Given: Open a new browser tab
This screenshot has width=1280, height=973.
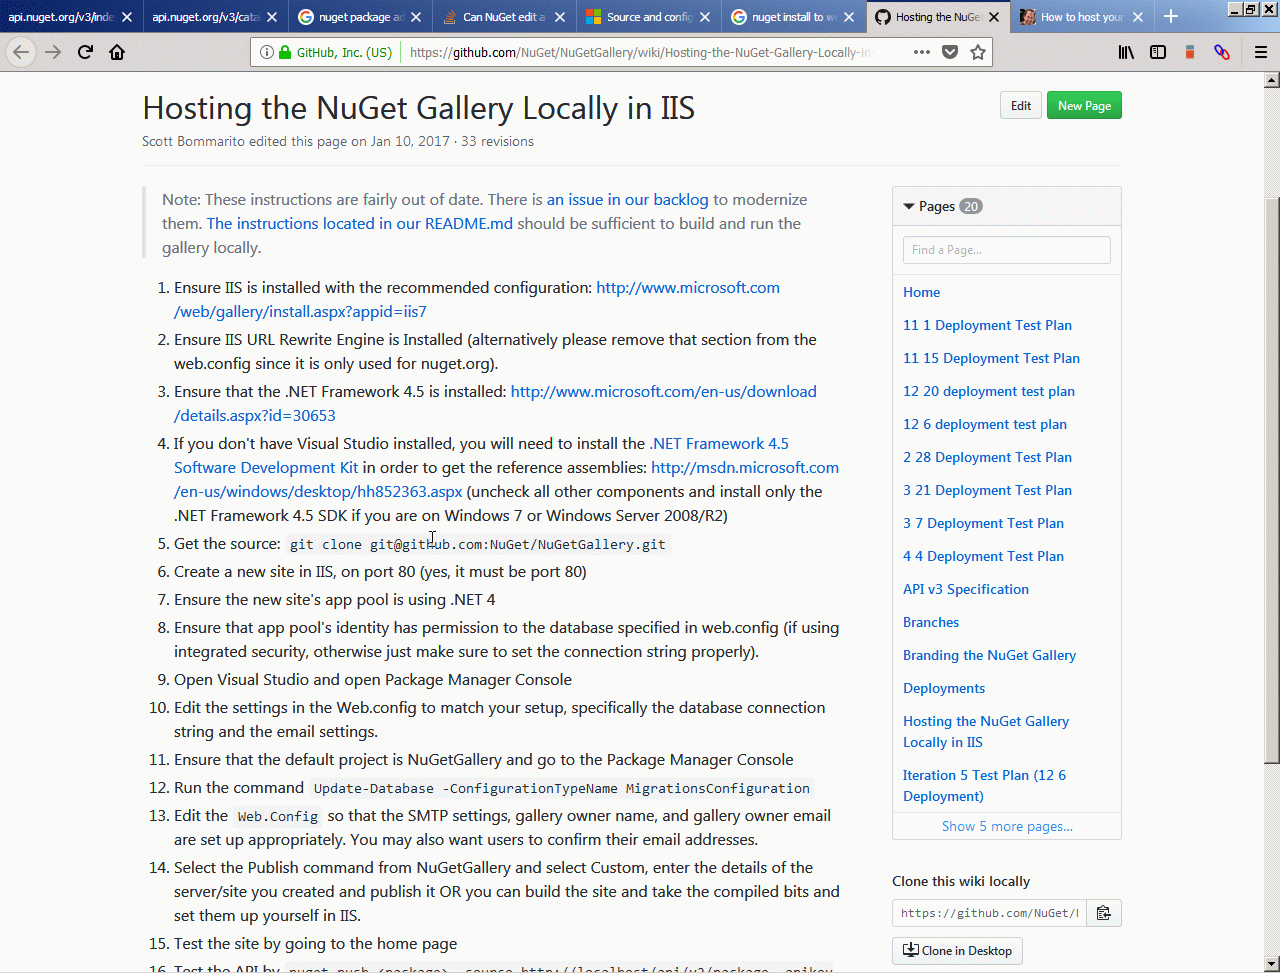Looking at the screenshot, I should [1171, 16].
